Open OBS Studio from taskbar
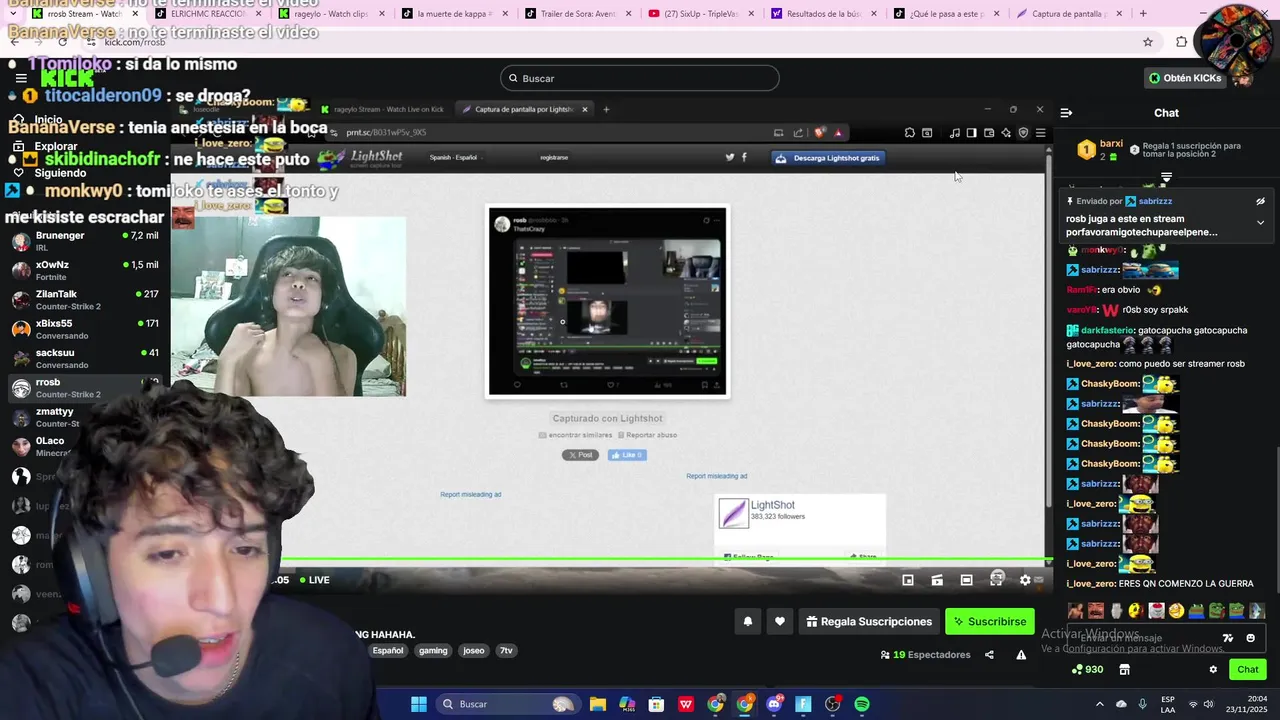The width and height of the screenshot is (1280, 720). [833, 704]
